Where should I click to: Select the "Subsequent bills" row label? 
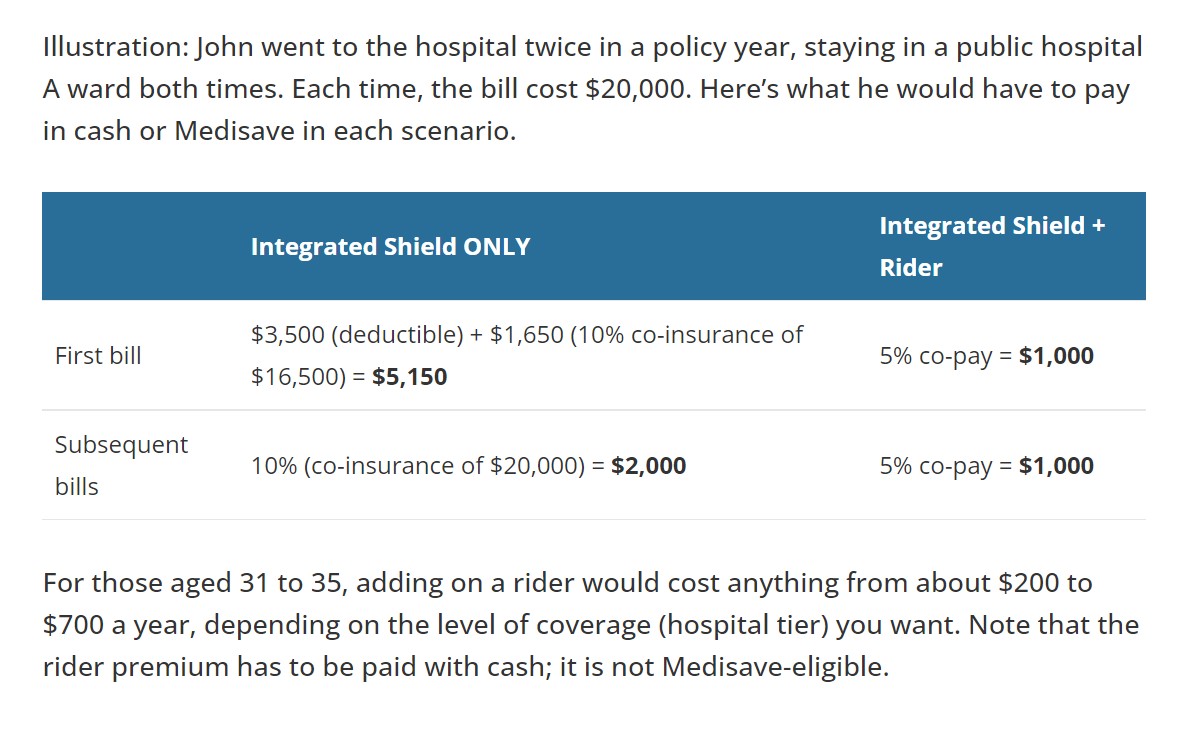coord(121,465)
